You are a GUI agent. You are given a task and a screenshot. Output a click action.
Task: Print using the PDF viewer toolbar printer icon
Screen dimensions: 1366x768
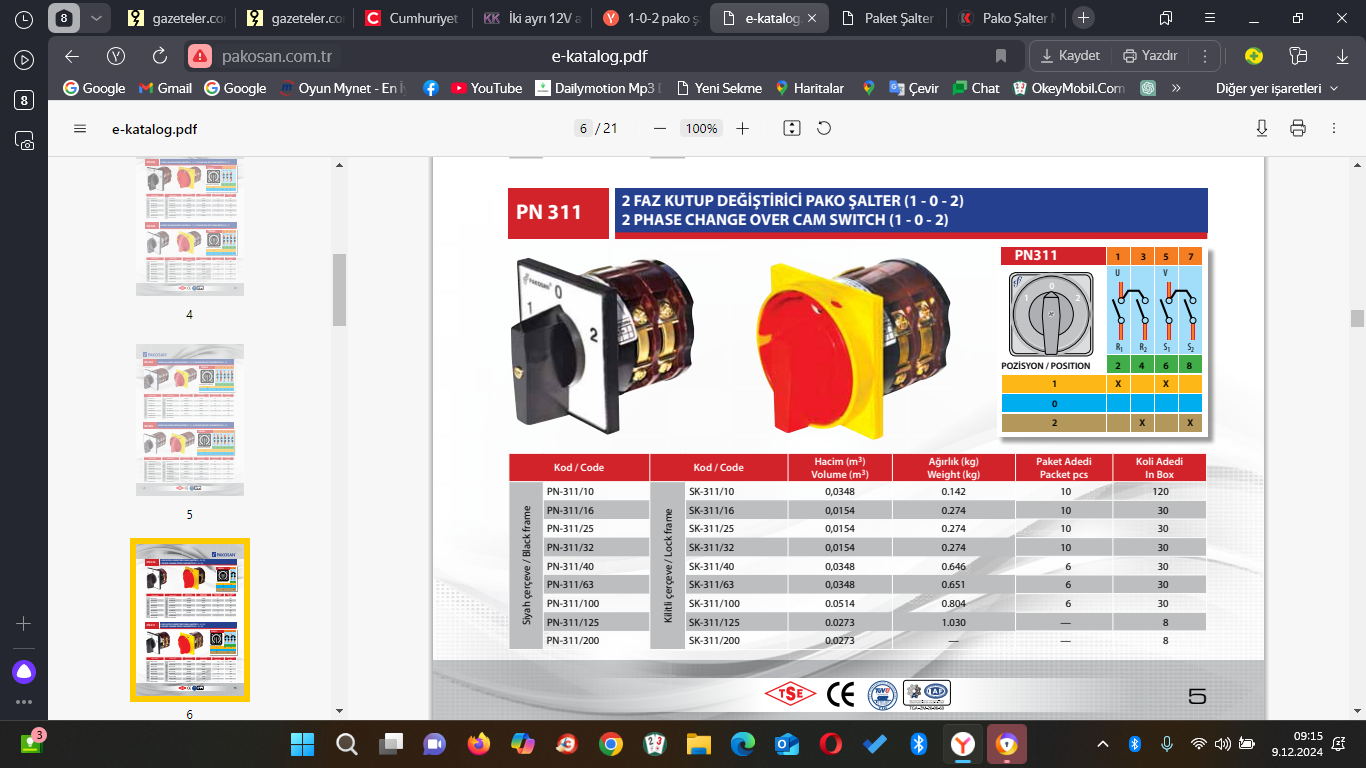pyautogui.click(x=1298, y=128)
